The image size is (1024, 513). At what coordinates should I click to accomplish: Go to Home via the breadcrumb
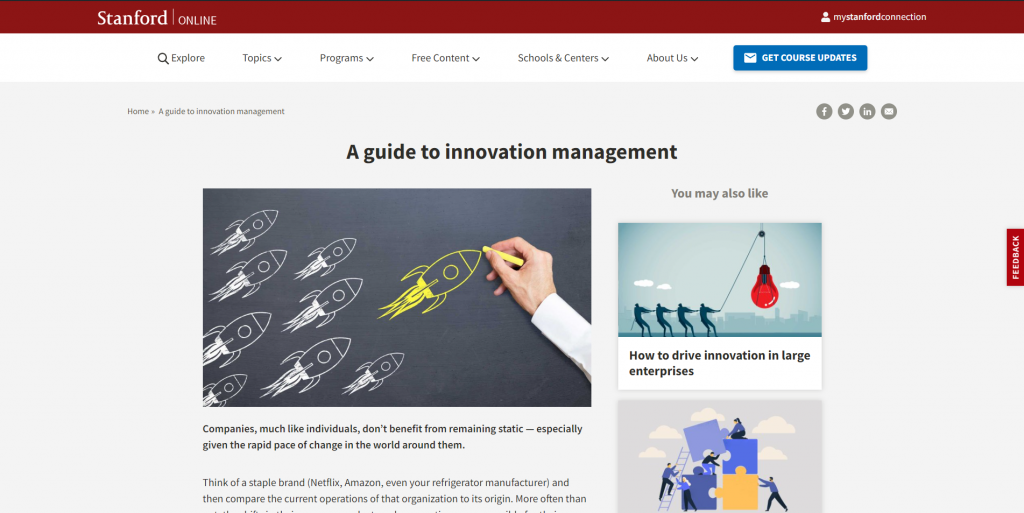coord(138,111)
